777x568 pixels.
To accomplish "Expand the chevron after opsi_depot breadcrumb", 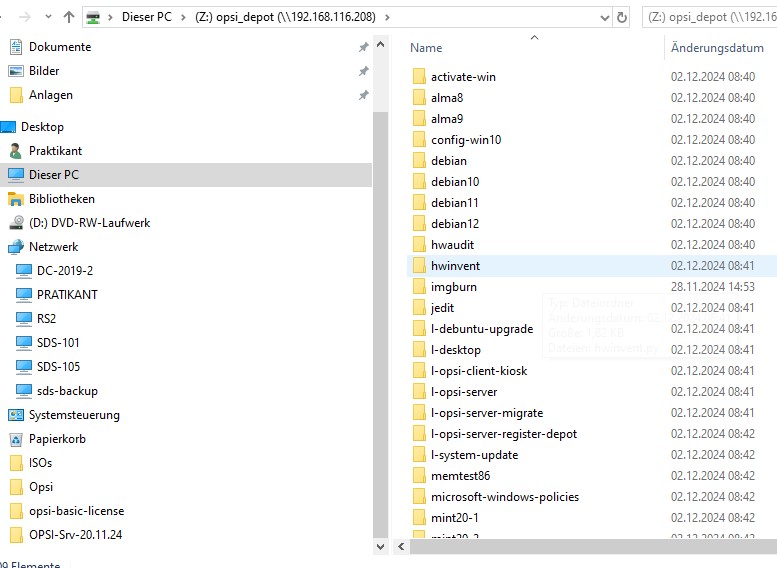I will pyautogui.click(x=387, y=17).
